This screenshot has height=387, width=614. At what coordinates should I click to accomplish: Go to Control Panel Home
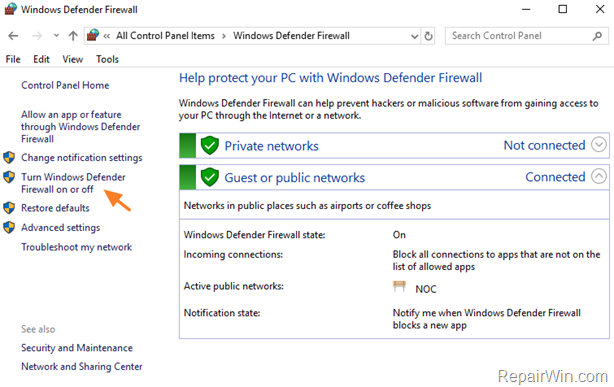tap(65, 85)
